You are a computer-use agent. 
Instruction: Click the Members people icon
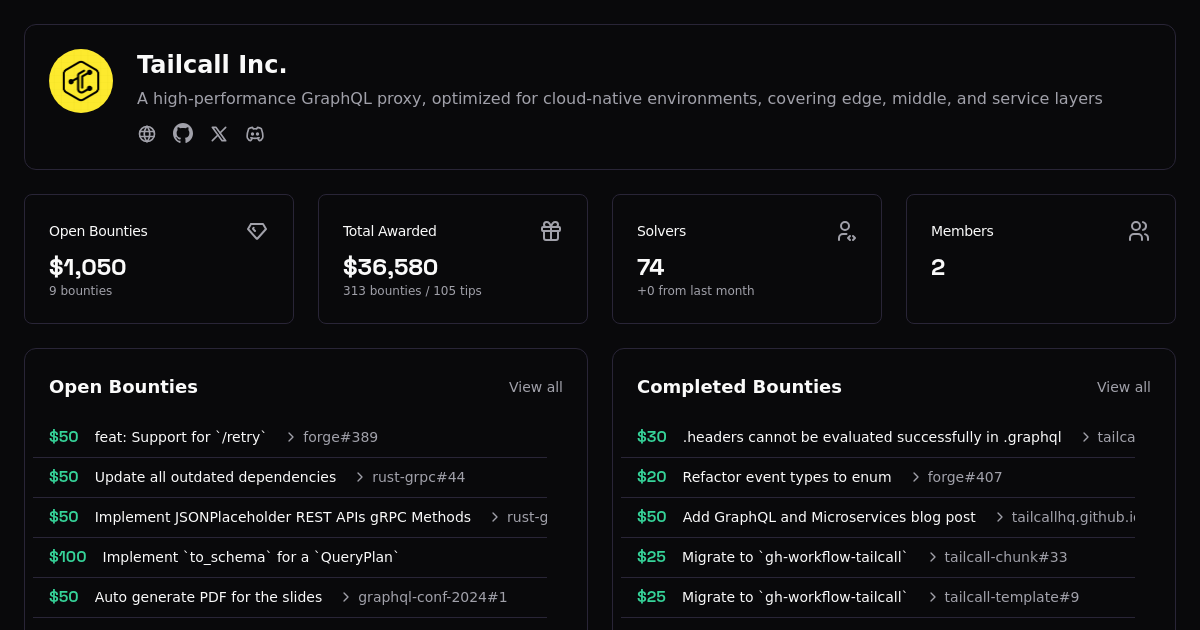(x=1139, y=231)
